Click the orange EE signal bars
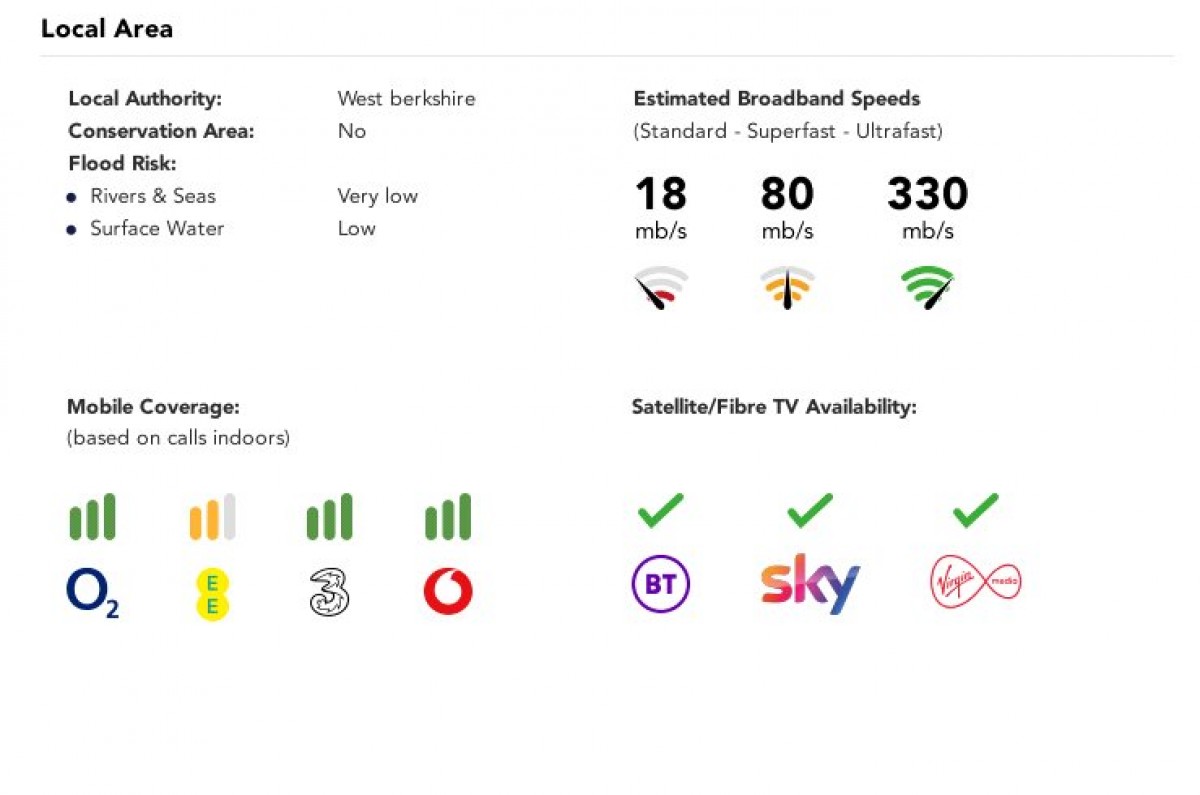The height and width of the screenshot is (795, 1200). click(x=212, y=517)
